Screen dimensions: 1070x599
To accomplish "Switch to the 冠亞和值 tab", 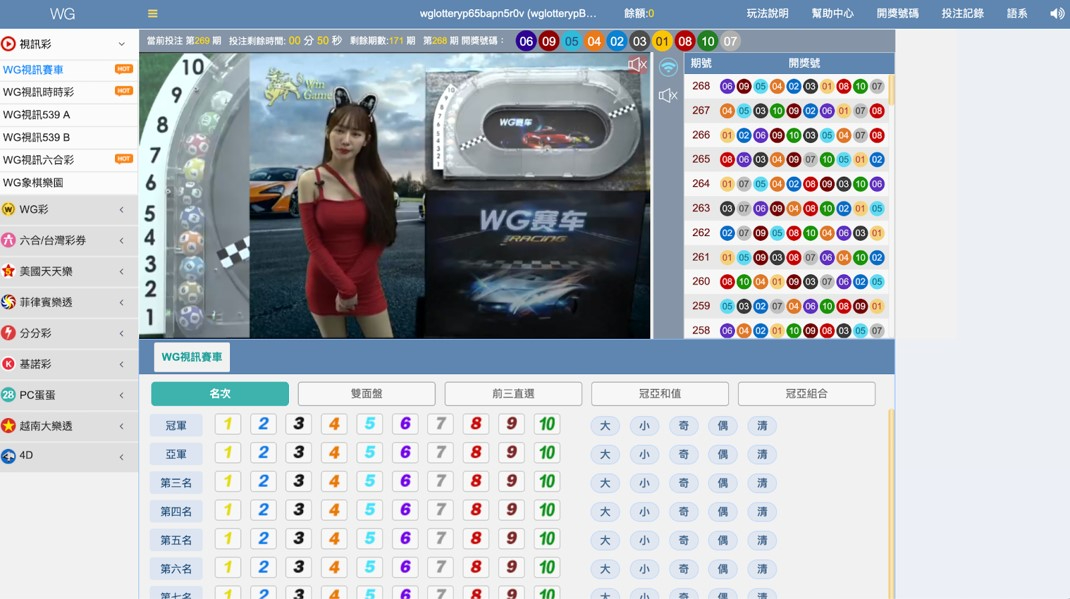I will [x=659, y=394].
